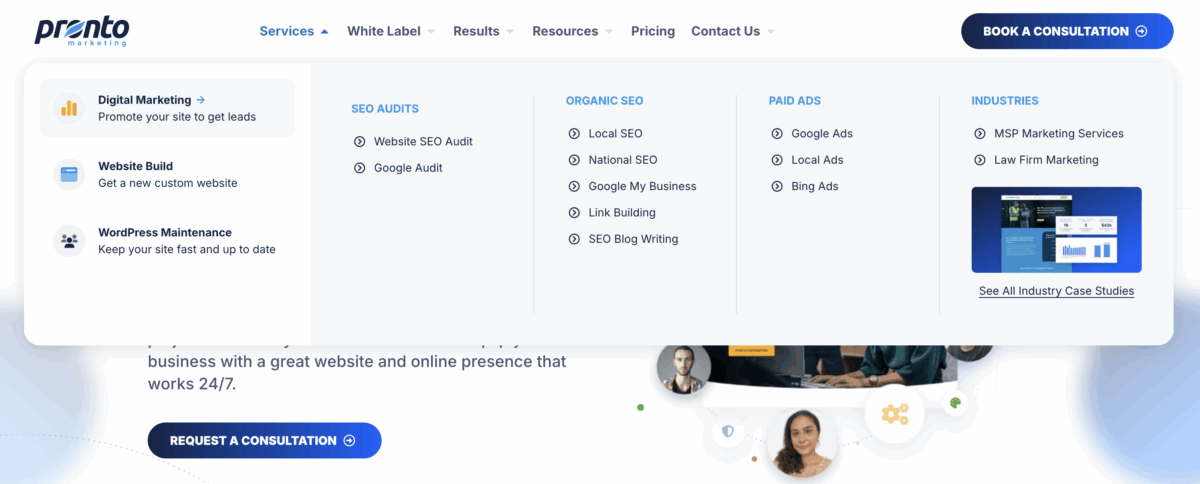The width and height of the screenshot is (1200, 484).
Task: Click the Book a Consultation button
Action: [x=1067, y=31]
